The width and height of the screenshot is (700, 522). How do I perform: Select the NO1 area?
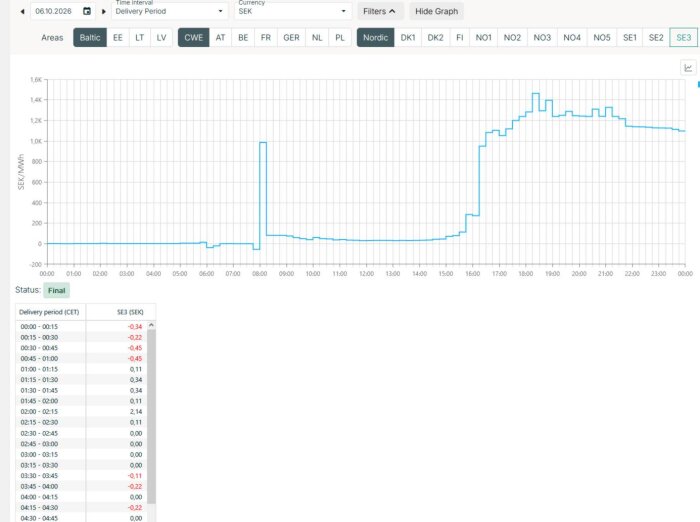point(483,38)
